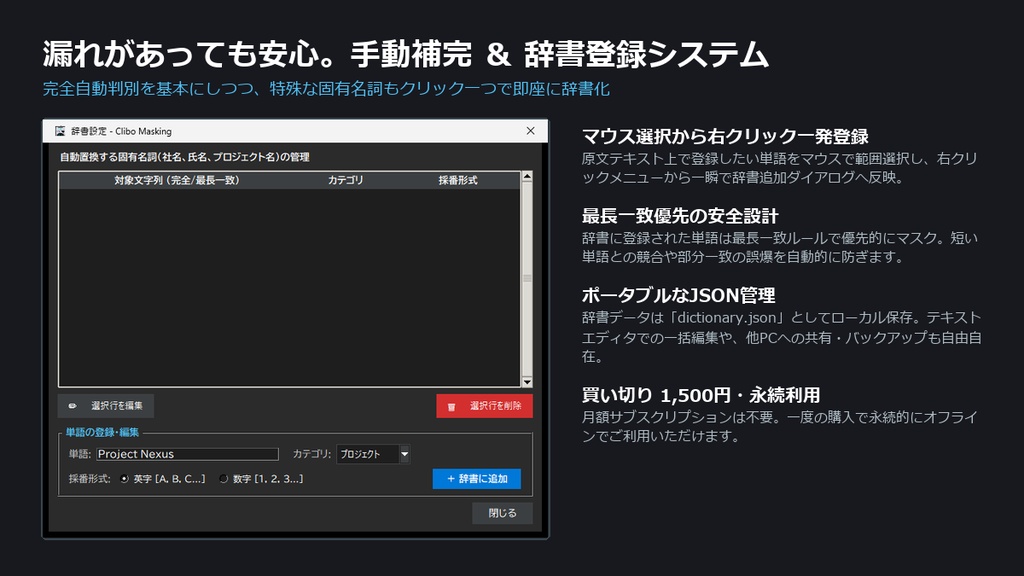Click the 対象文字列 column header
Viewport: 1024px width, 576px height.
[177, 180]
